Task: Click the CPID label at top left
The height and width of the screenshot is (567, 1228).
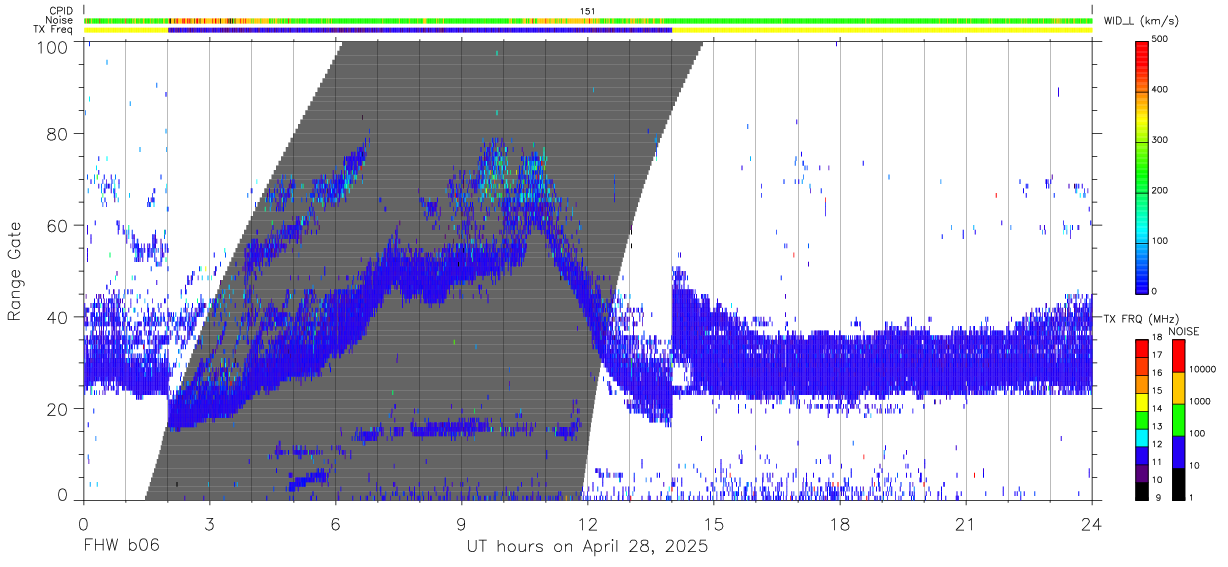Action: (61, 11)
